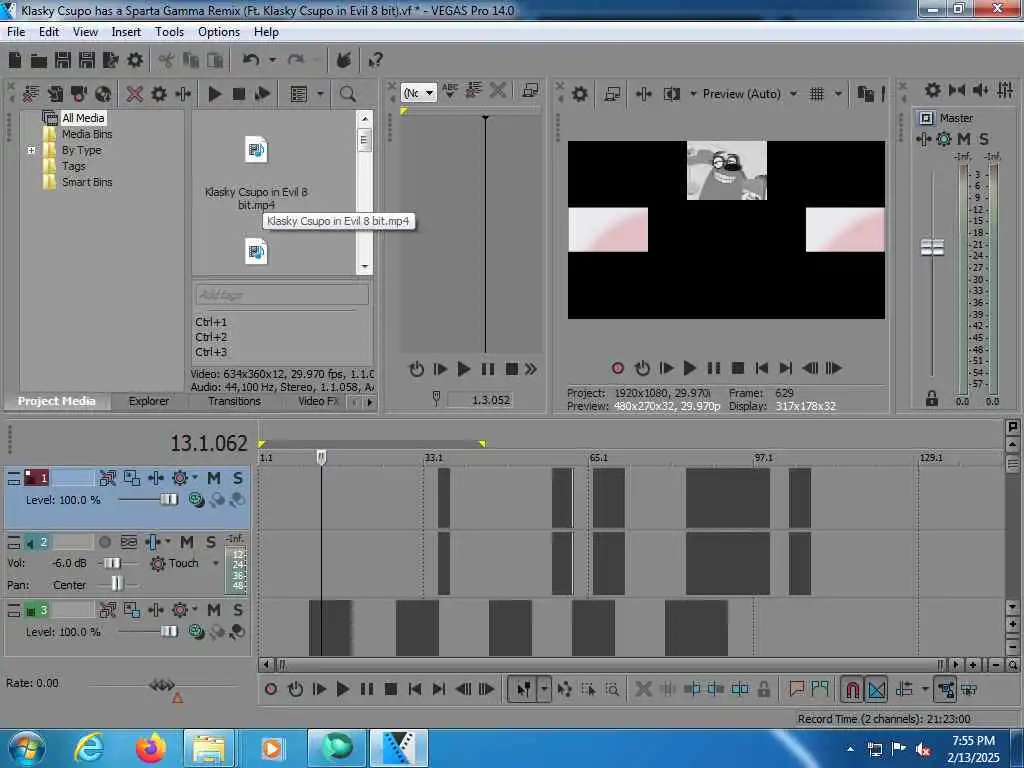Adjust the track 1 Level slider

(168, 500)
